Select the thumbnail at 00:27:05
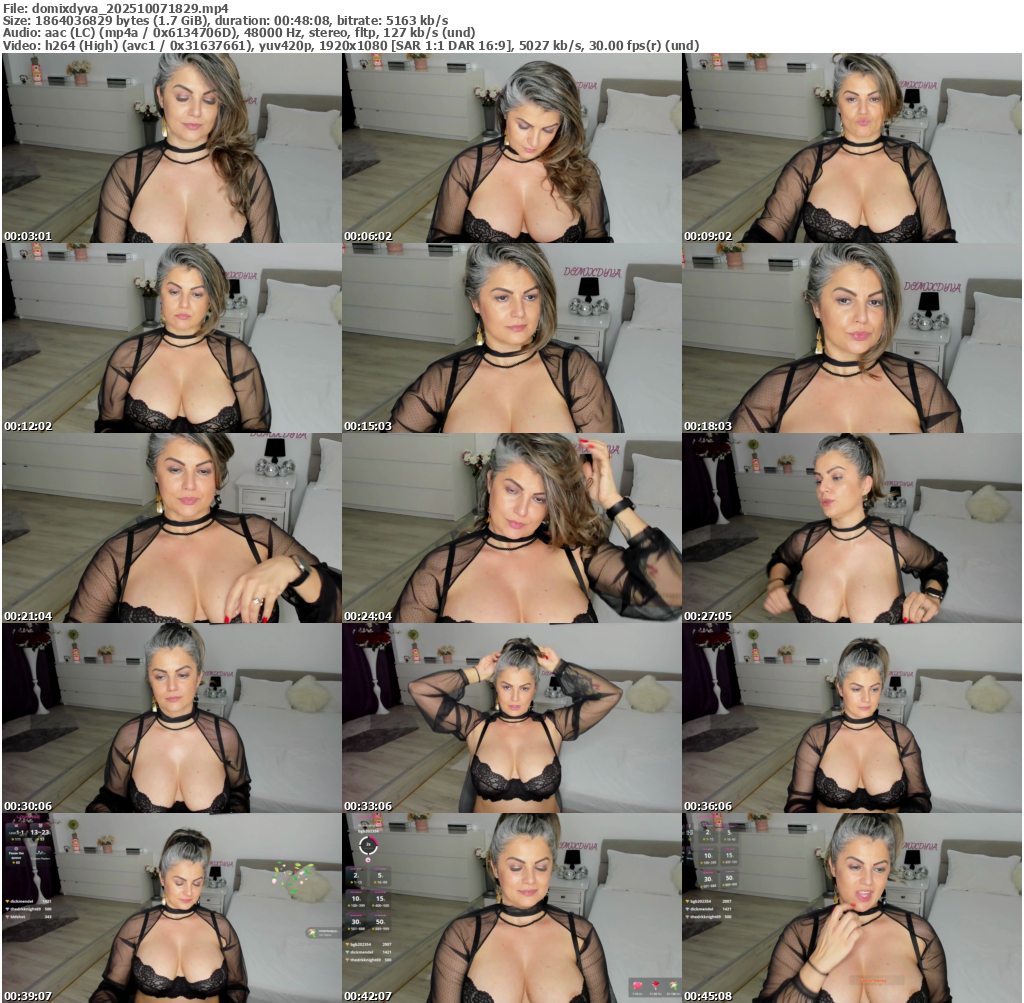 coord(852,528)
